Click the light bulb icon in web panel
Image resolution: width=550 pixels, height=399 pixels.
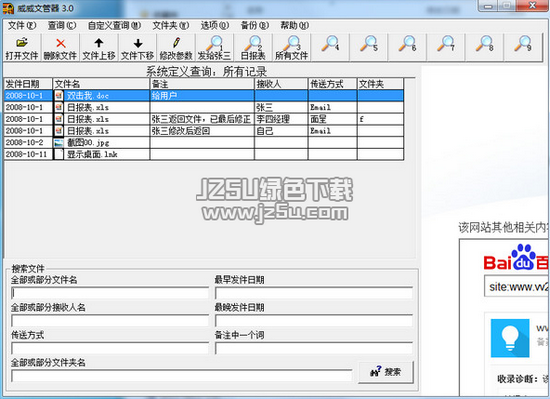[x=510, y=338]
